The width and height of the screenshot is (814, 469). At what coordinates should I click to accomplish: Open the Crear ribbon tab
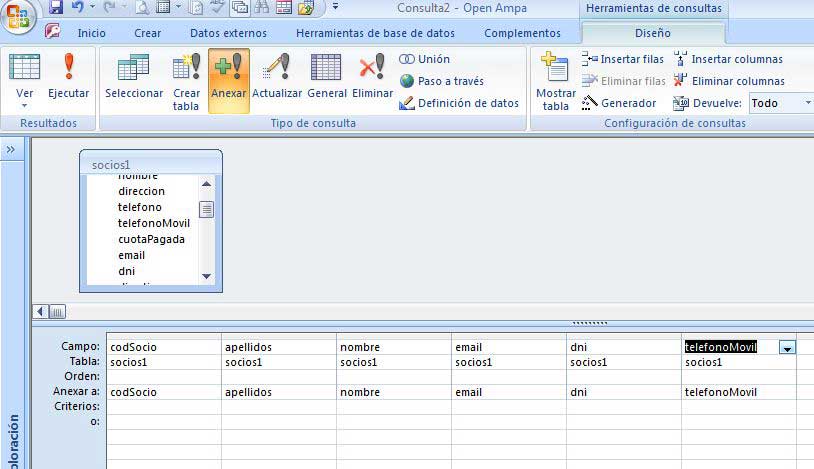click(x=148, y=33)
